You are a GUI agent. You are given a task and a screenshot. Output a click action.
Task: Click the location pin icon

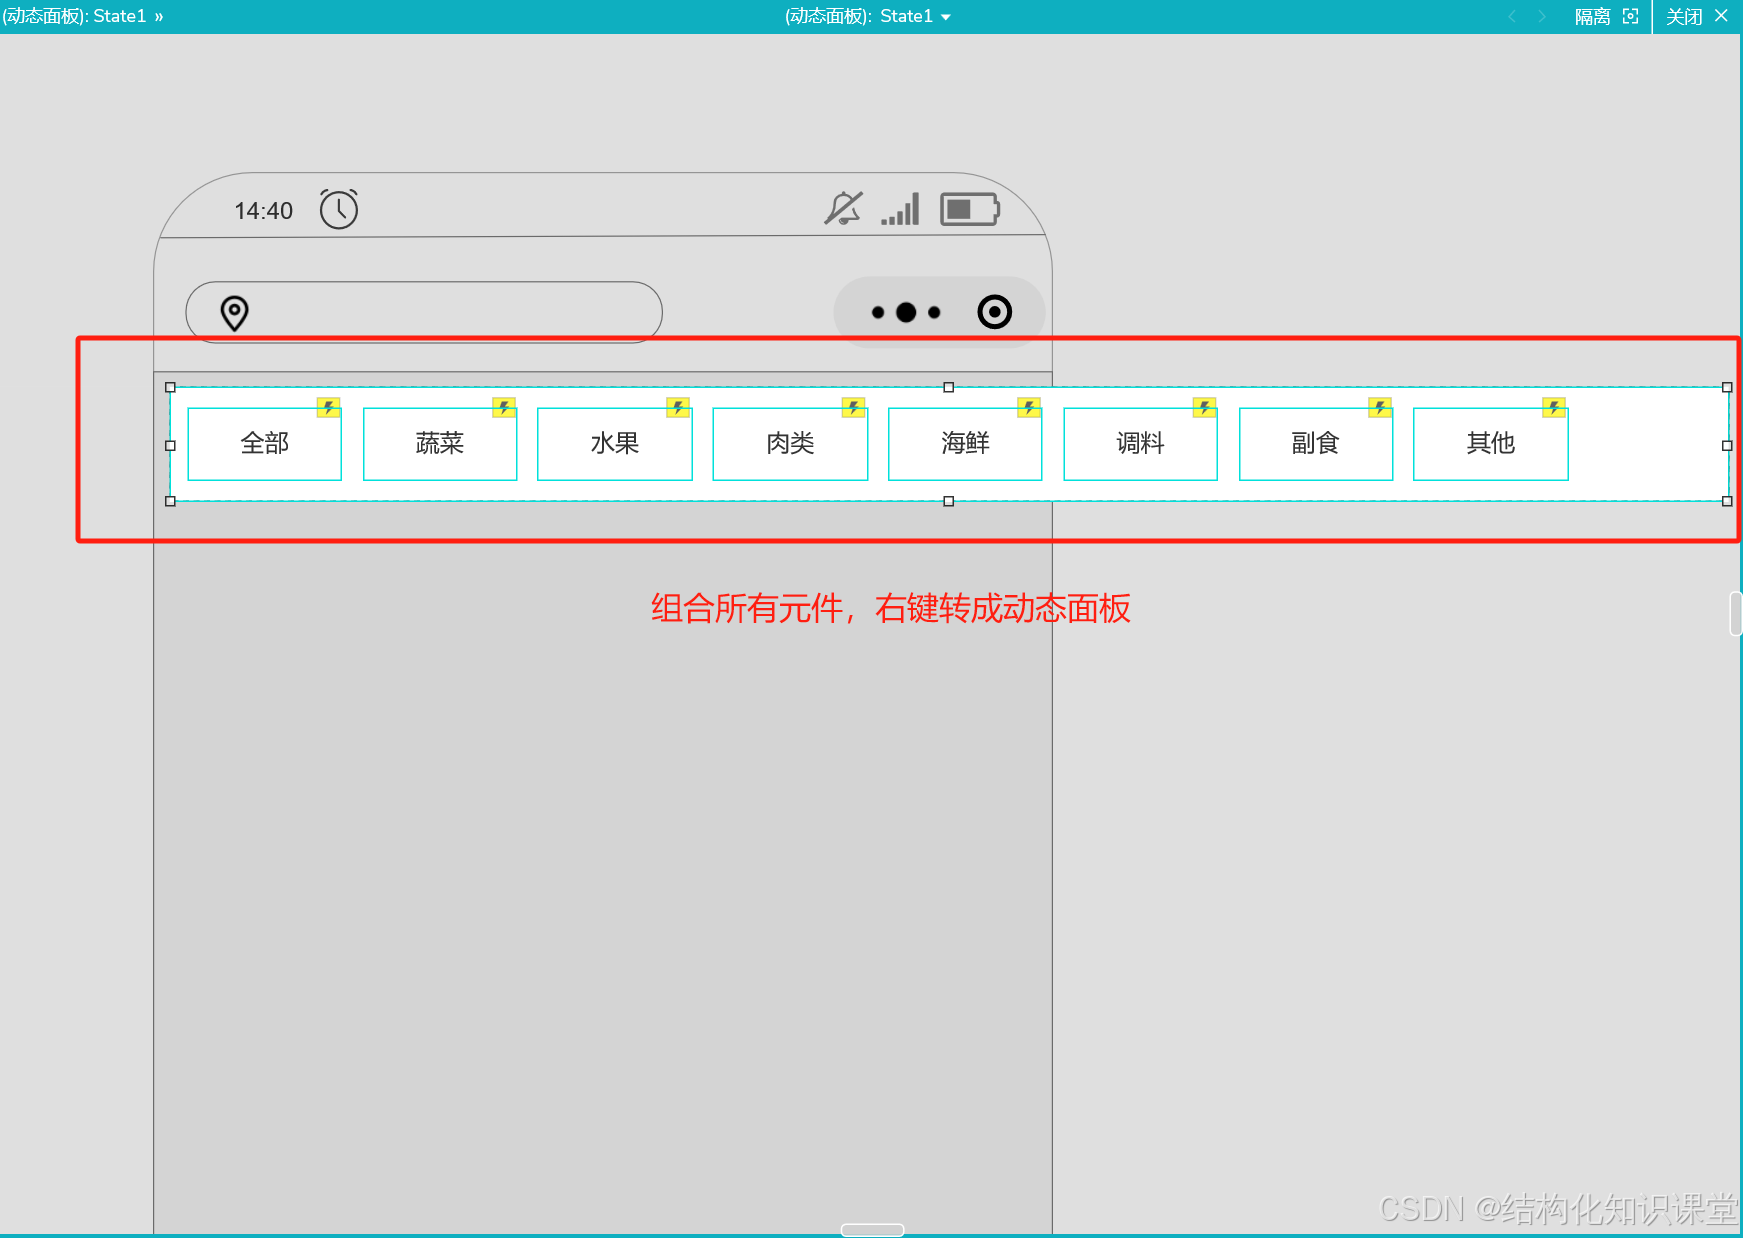tap(235, 314)
